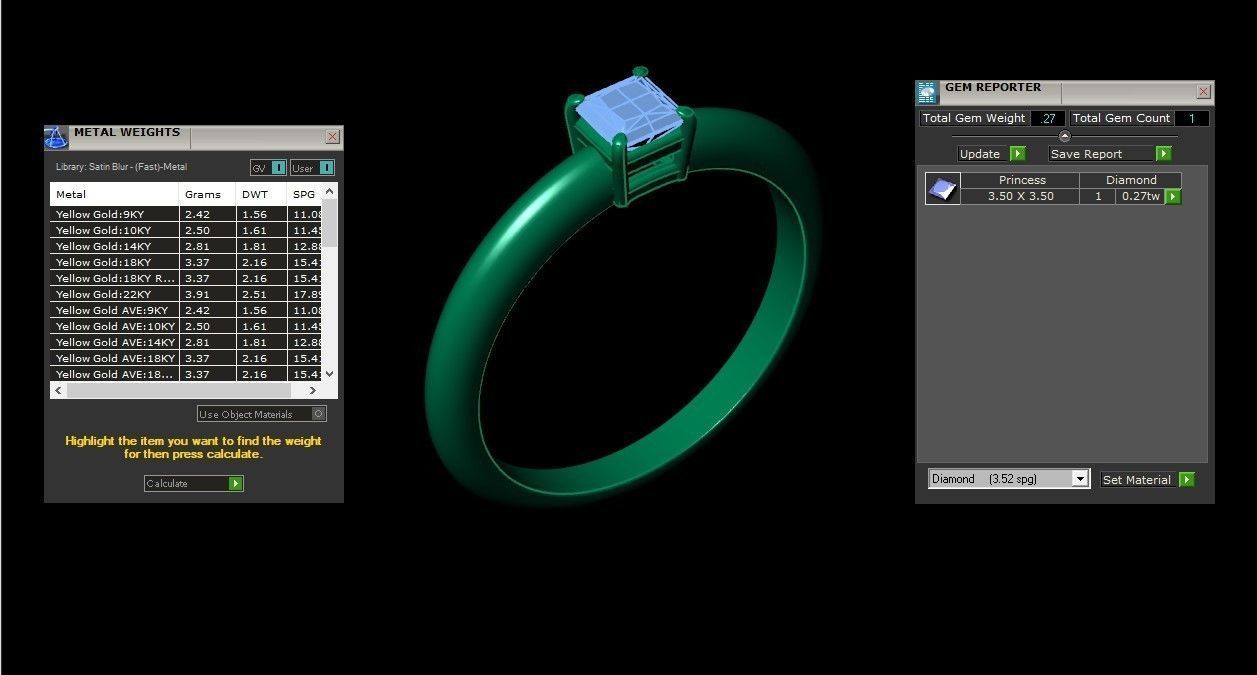
Task: Select the Yellow Gold AVE:18KY row
Action: [186, 358]
